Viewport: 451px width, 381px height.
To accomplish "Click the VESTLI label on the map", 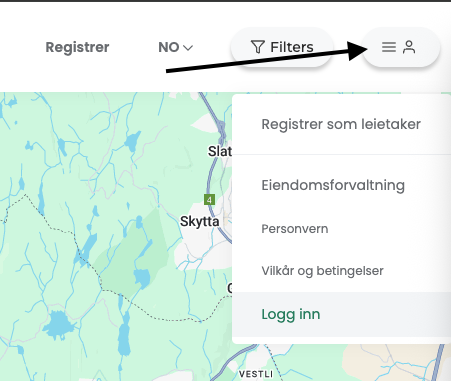I will [x=256, y=374].
